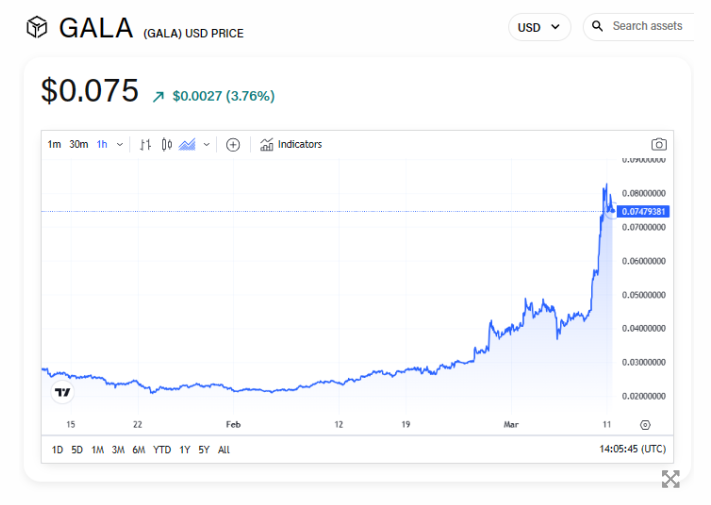This screenshot has width=711, height=505.
Task: Click the Search assets field
Action: (x=646, y=26)
